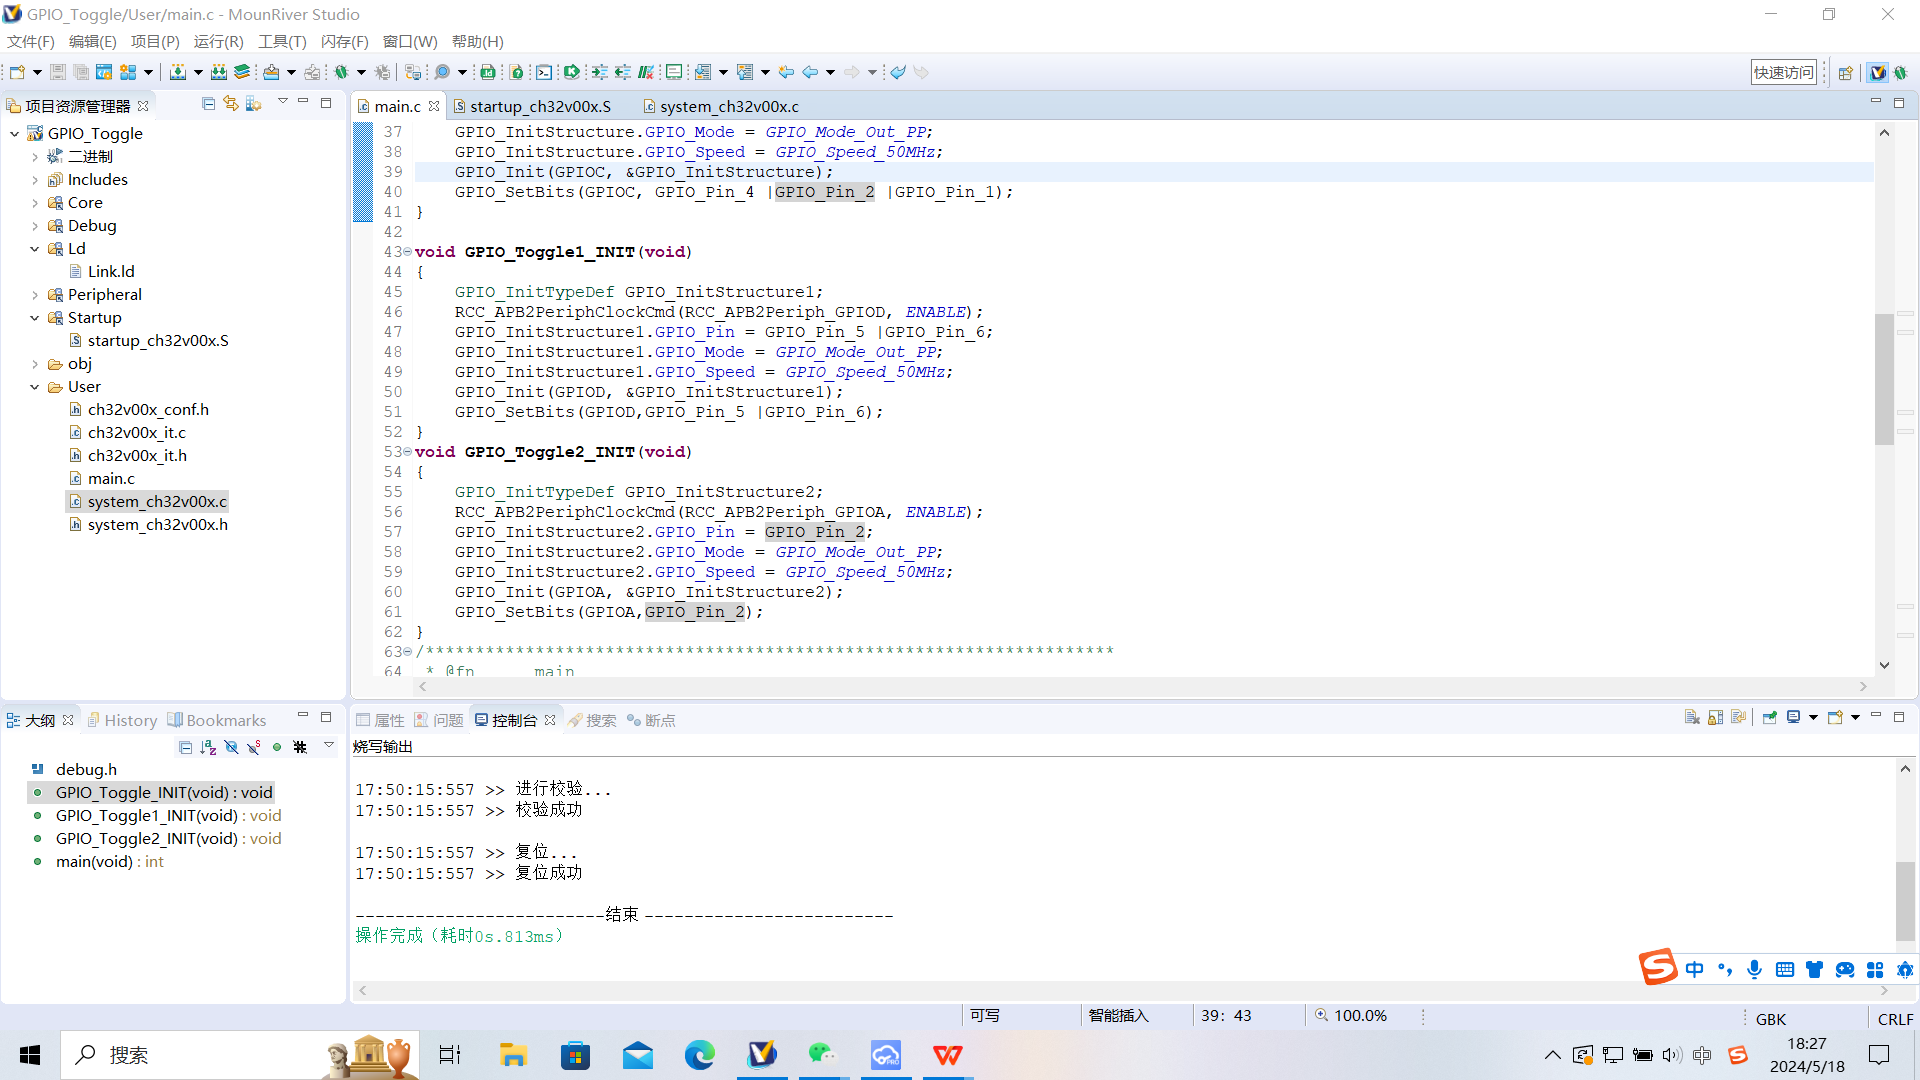Open the 文件(F) menu
The width and height of the screenshot is (1920, 1080).
tap(31, 41)
